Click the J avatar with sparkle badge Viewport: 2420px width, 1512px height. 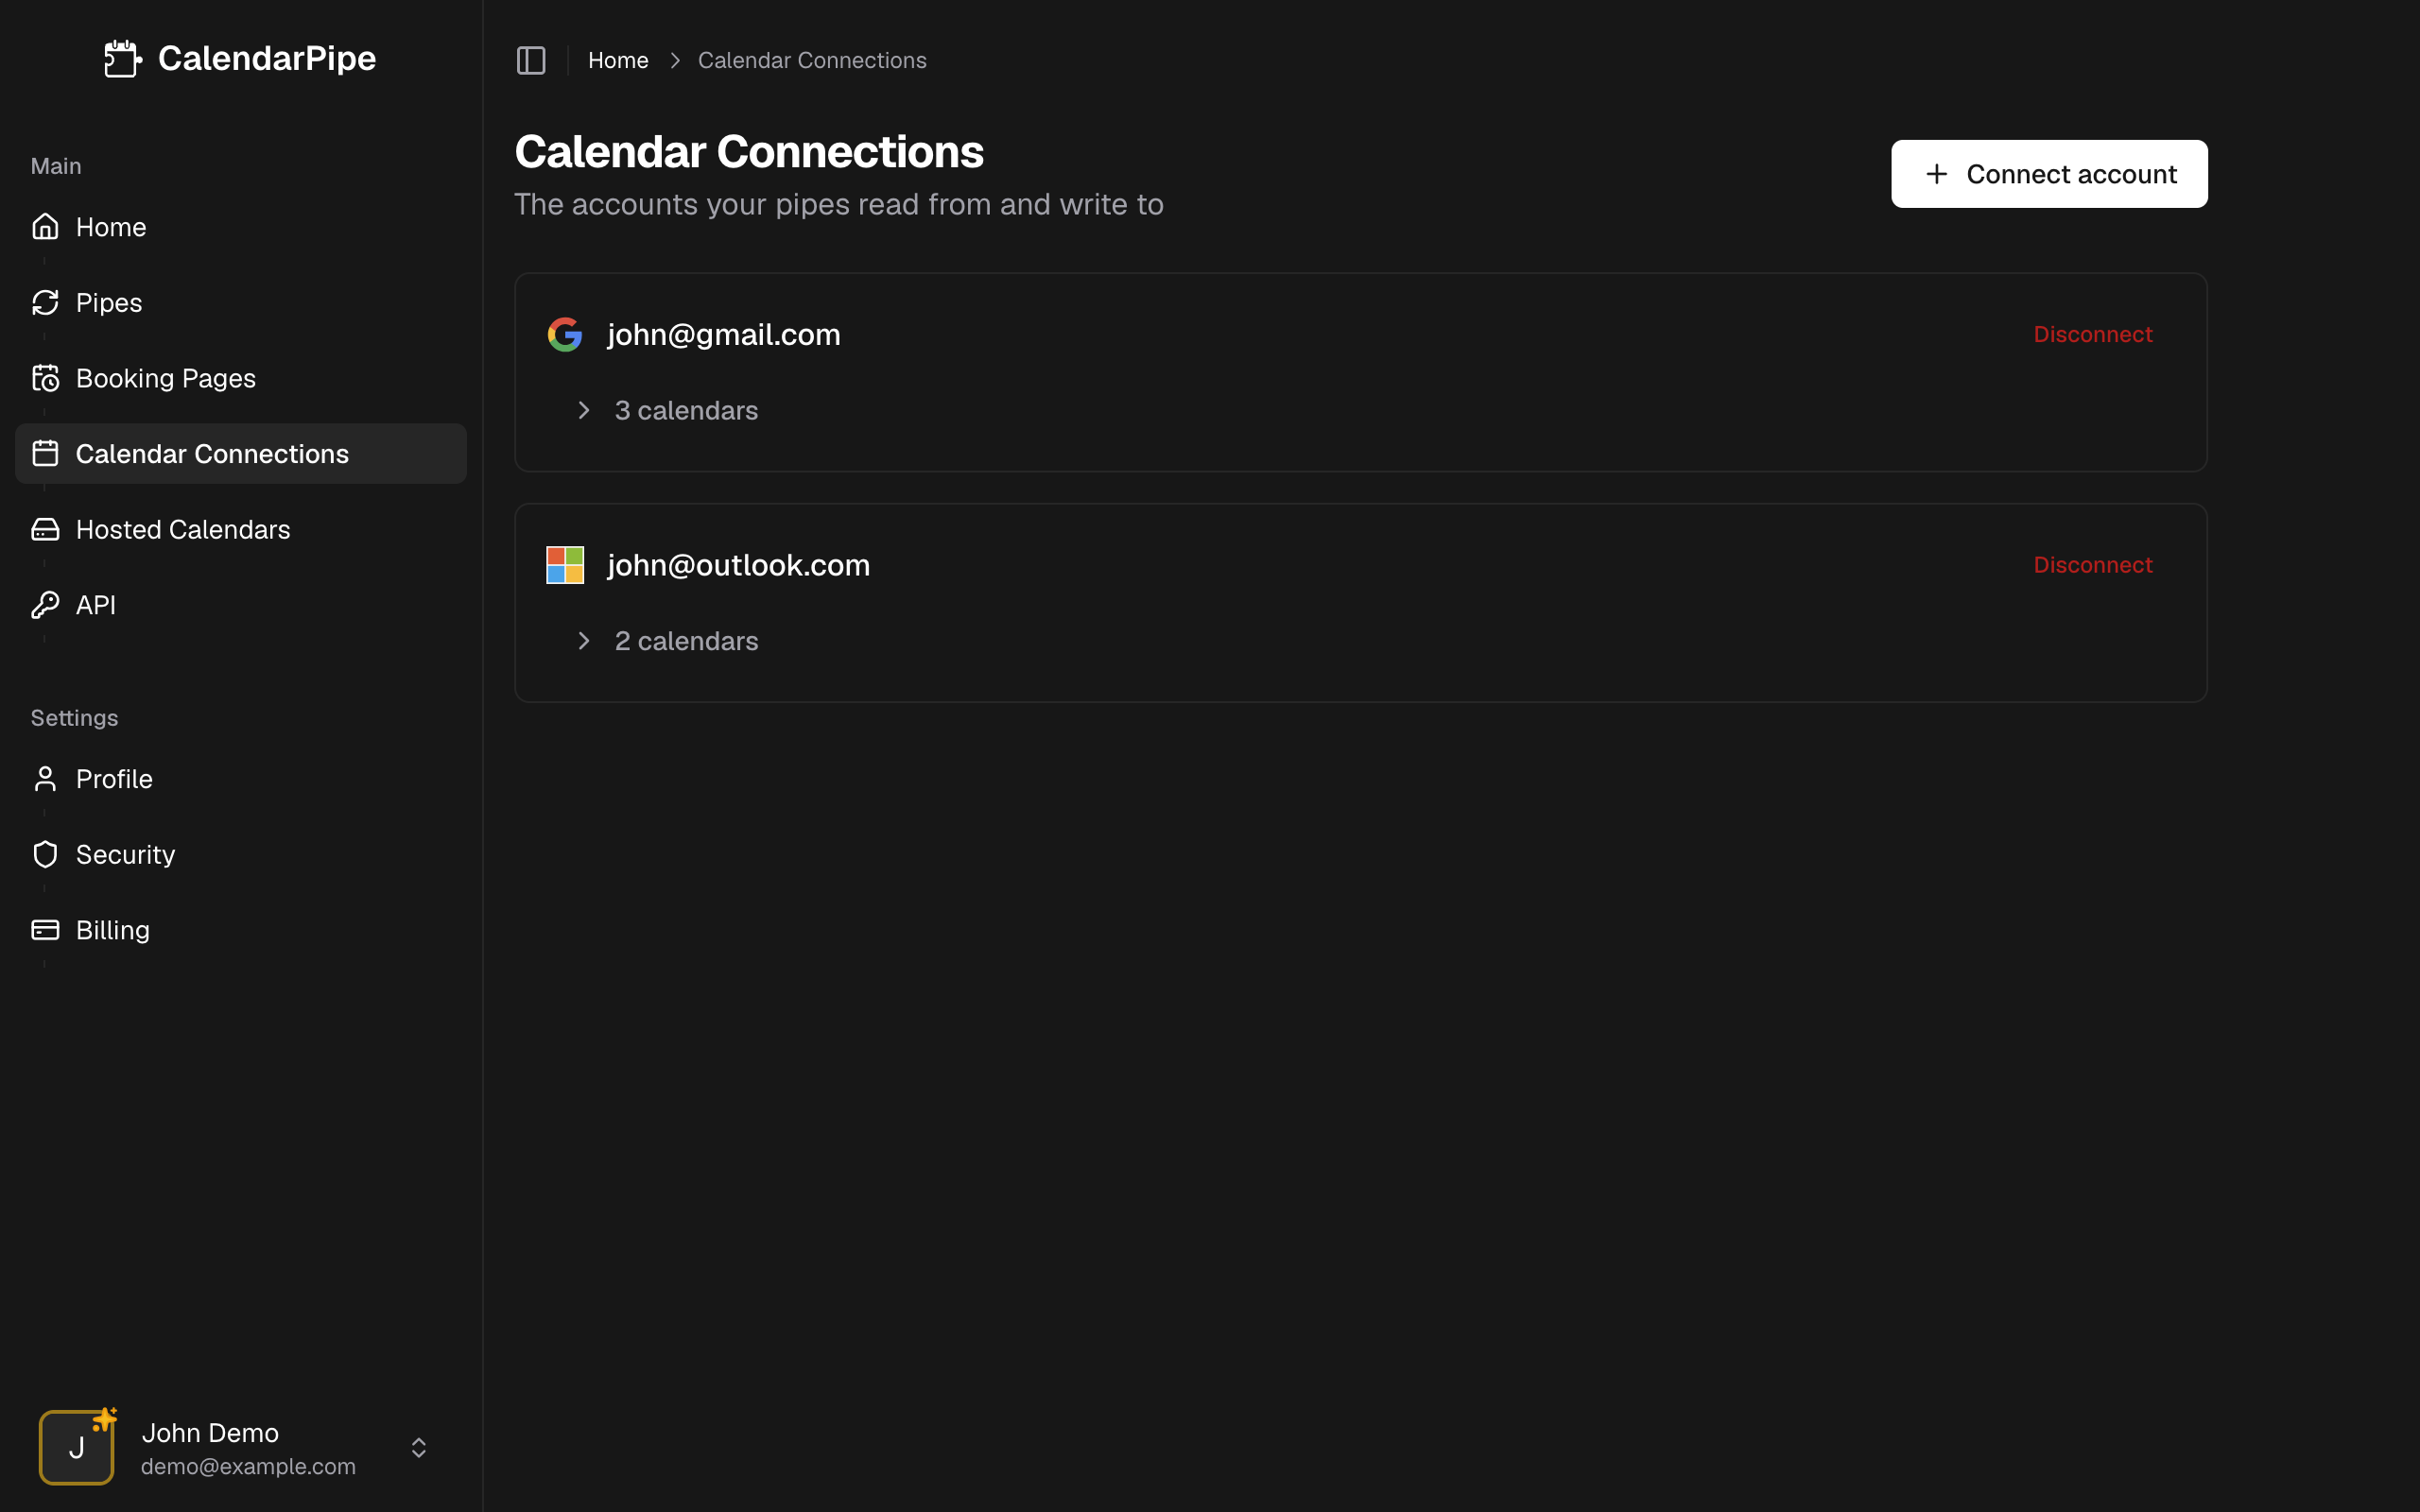click(x=77, y=1447)
